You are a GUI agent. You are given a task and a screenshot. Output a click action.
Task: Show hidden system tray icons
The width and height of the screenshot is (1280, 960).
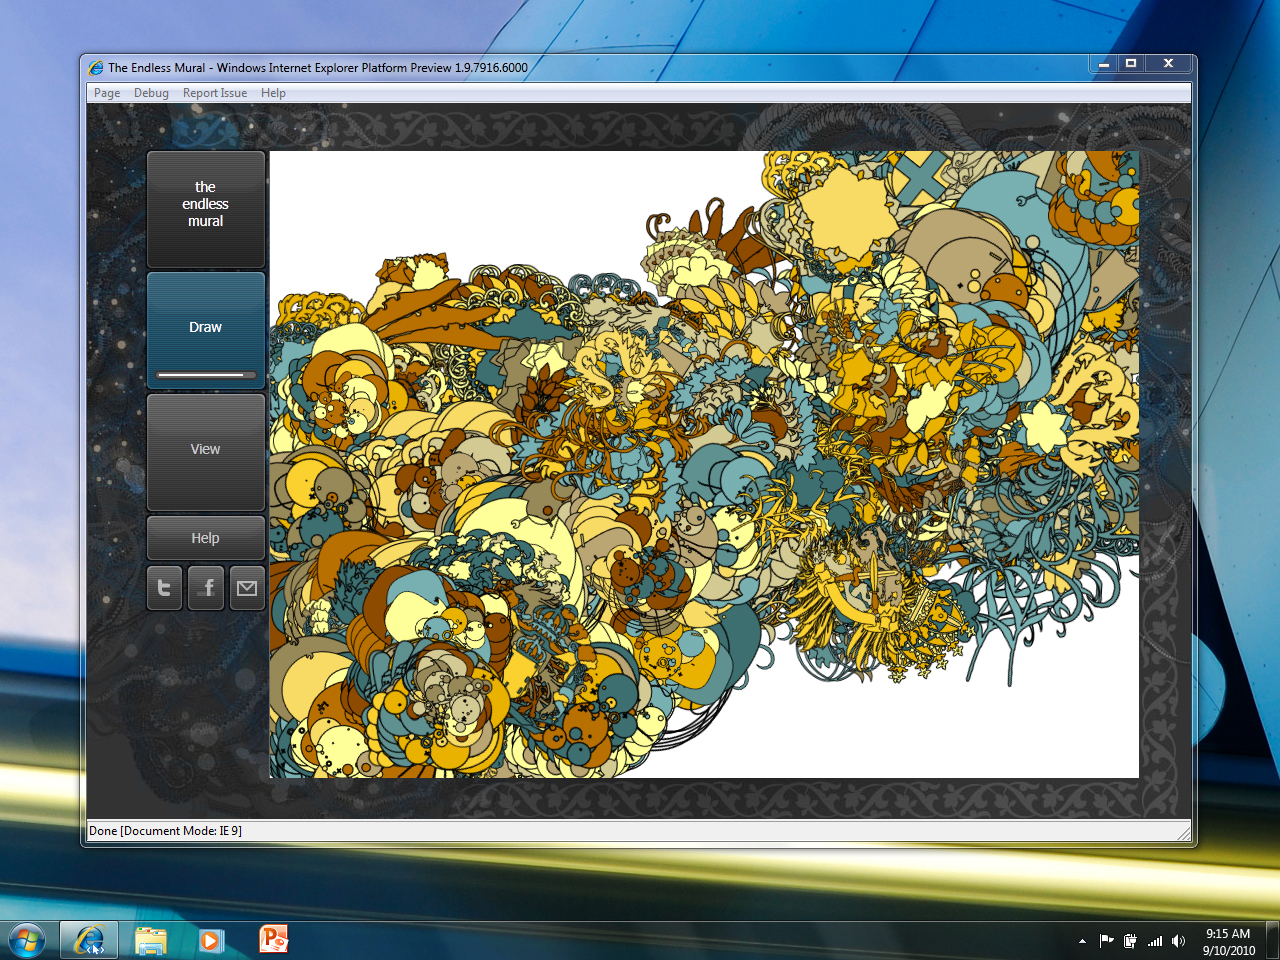click(x=1082, y=941)
